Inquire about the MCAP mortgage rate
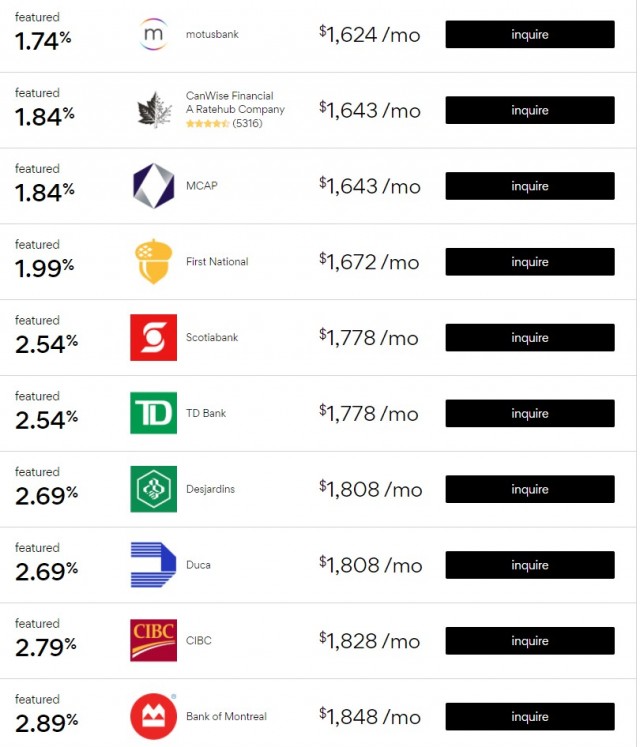 point(529,186)
